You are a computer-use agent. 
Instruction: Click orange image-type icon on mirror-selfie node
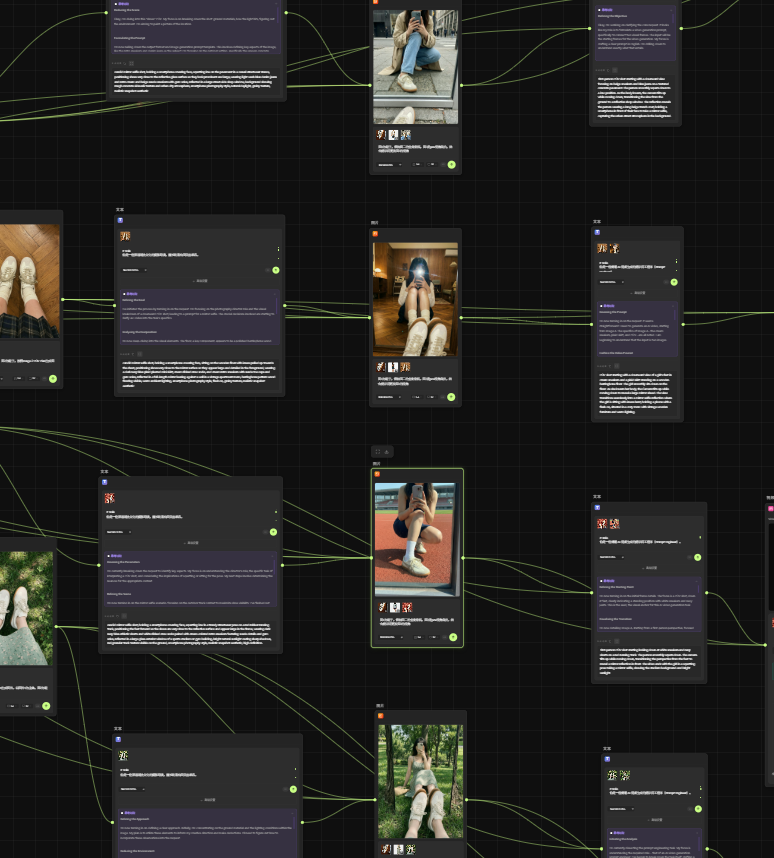(376, 234)
